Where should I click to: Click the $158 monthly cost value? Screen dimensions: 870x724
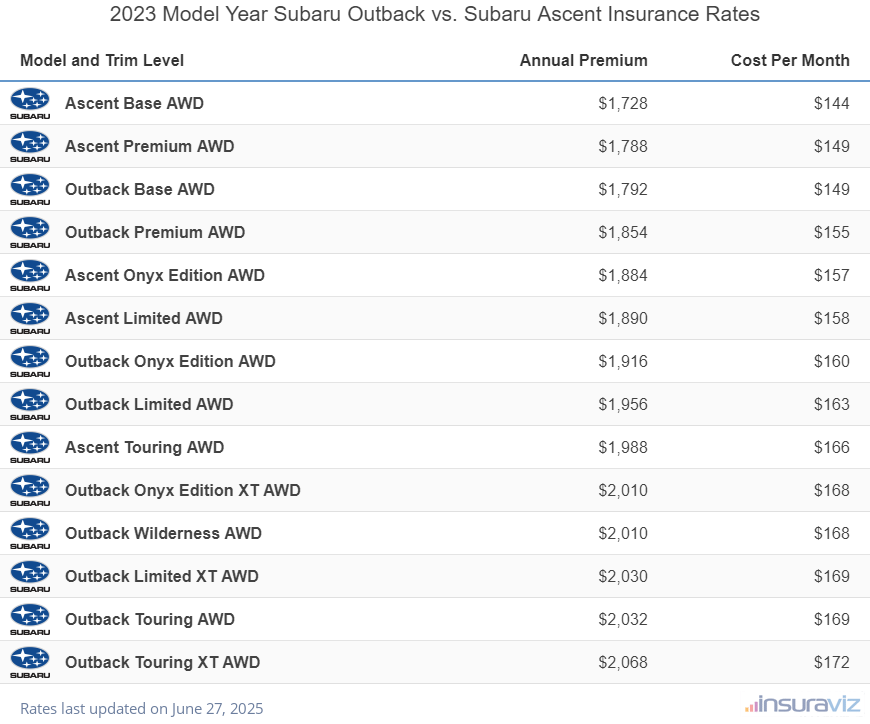(x=832, y=318)
